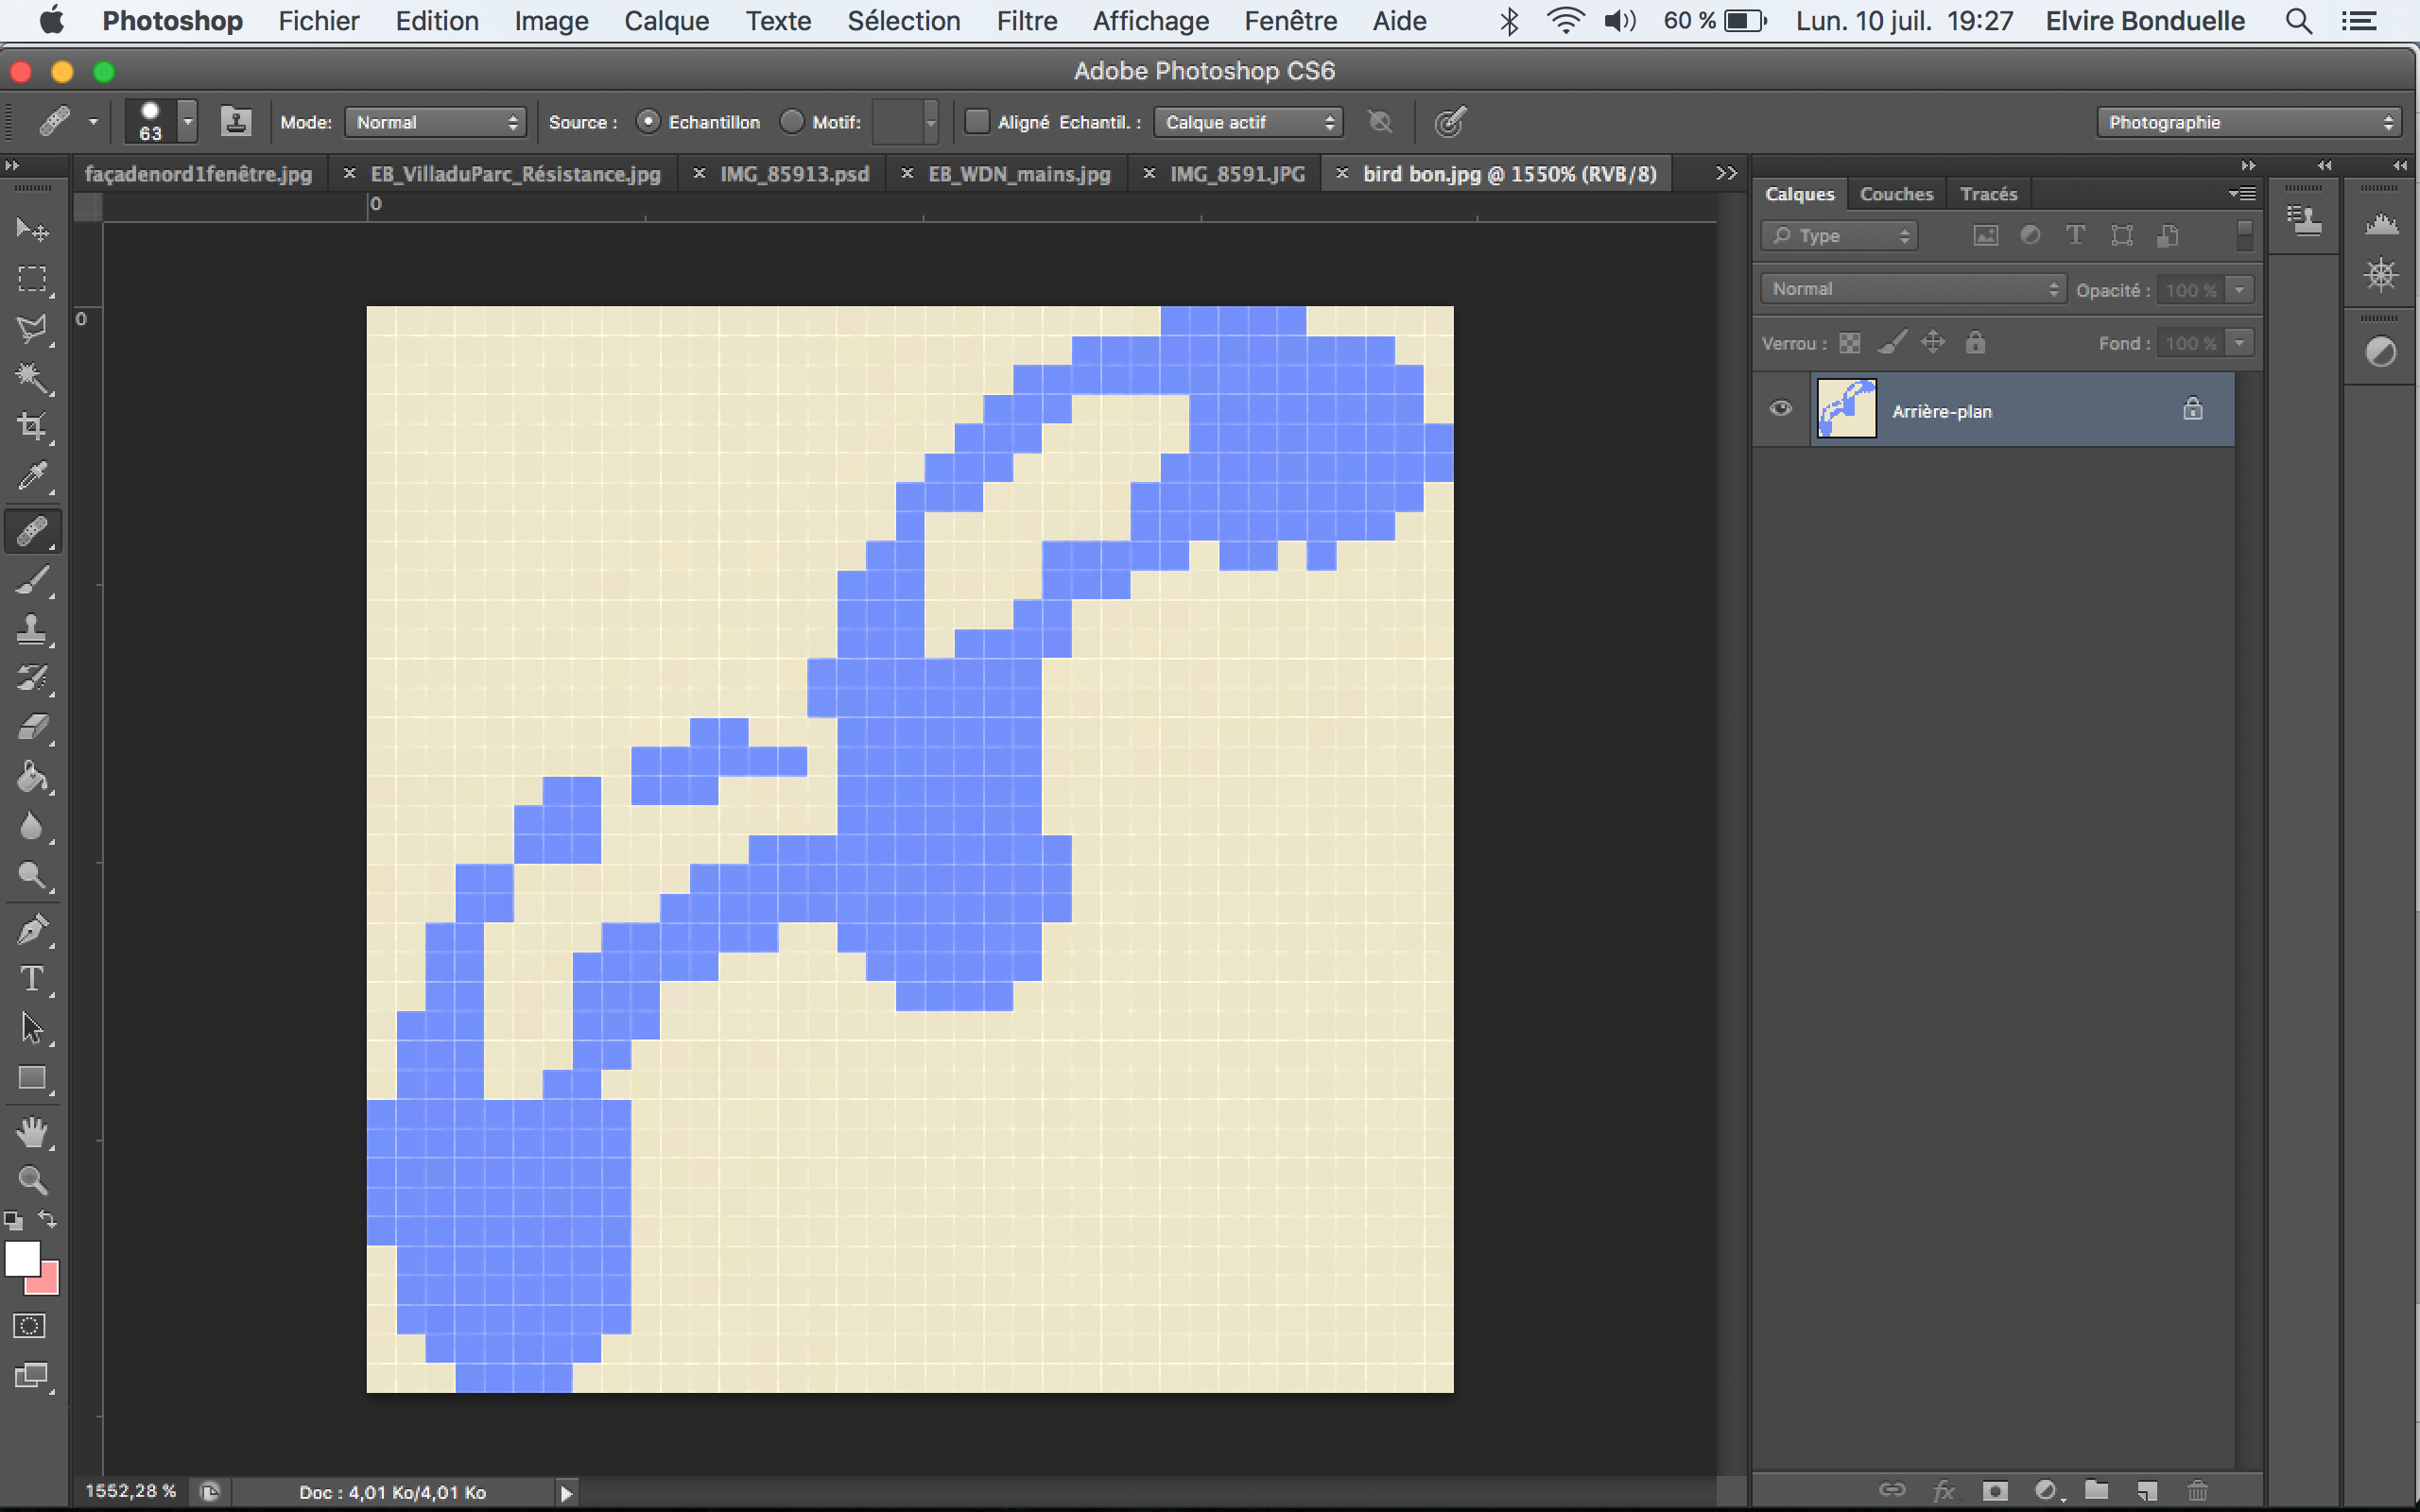Image resolution: width=2420 pixels, height=1512 pixels.
Task: Select Echantillon source radio button
Action: pyautogui.click(x=649, y=122)
